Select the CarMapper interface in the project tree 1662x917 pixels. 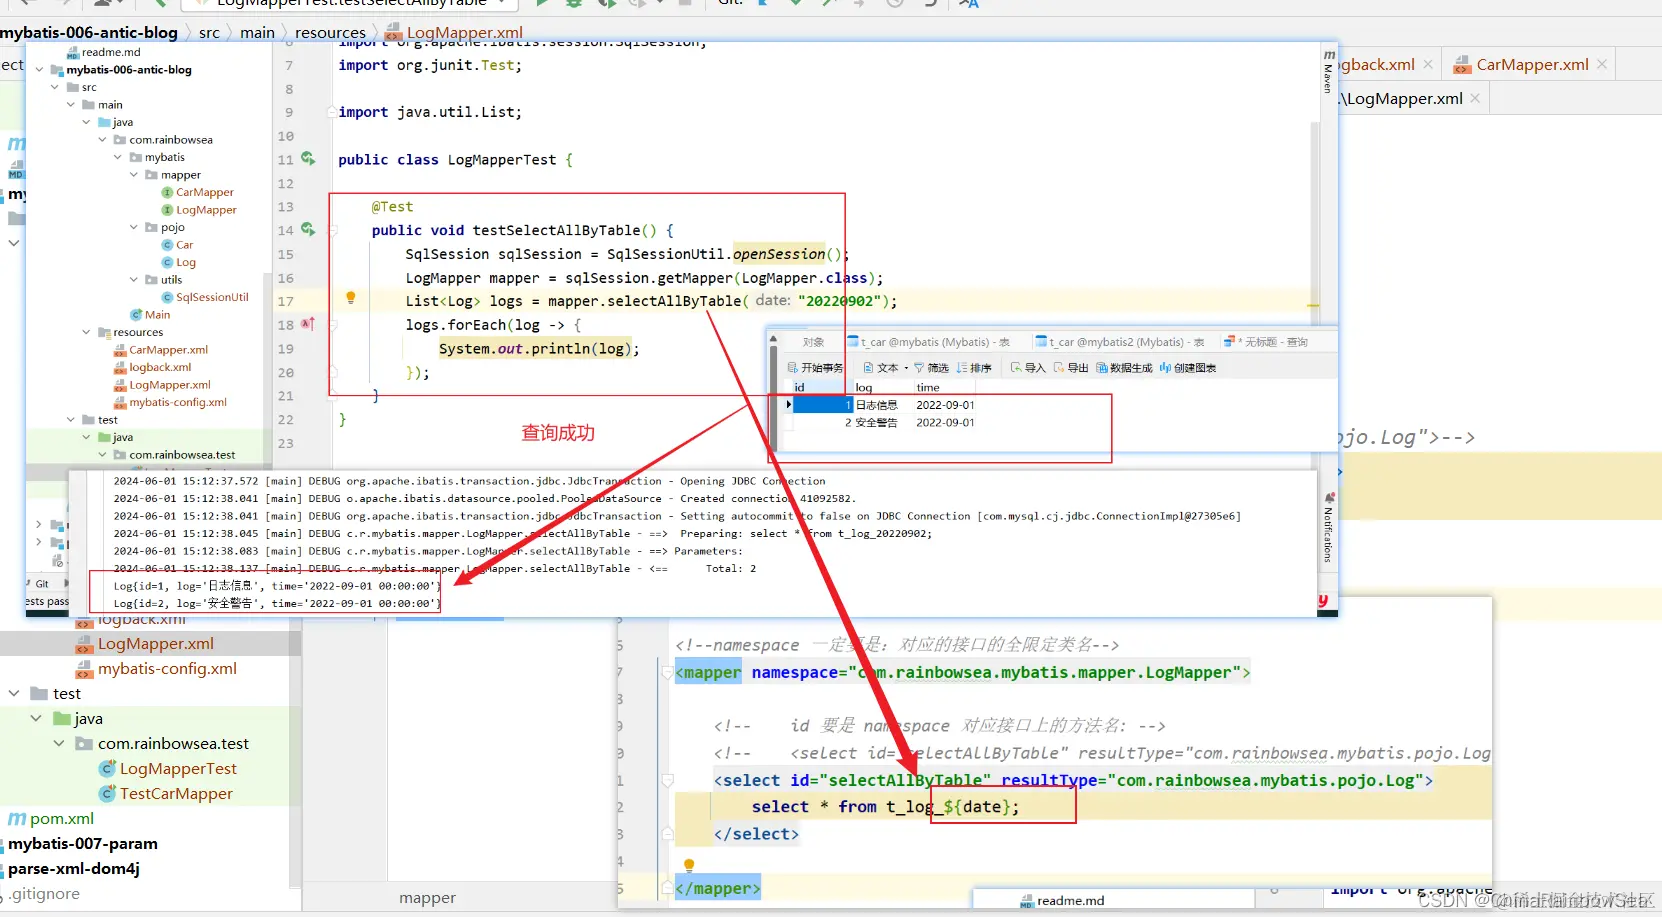point(197,192)
